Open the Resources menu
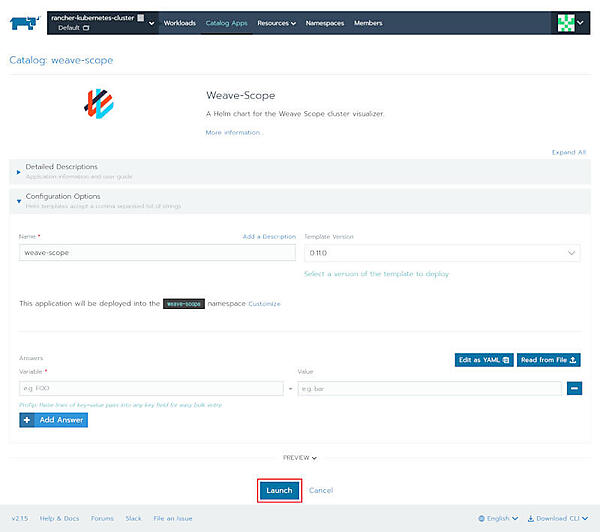 [x=276, y=23]
